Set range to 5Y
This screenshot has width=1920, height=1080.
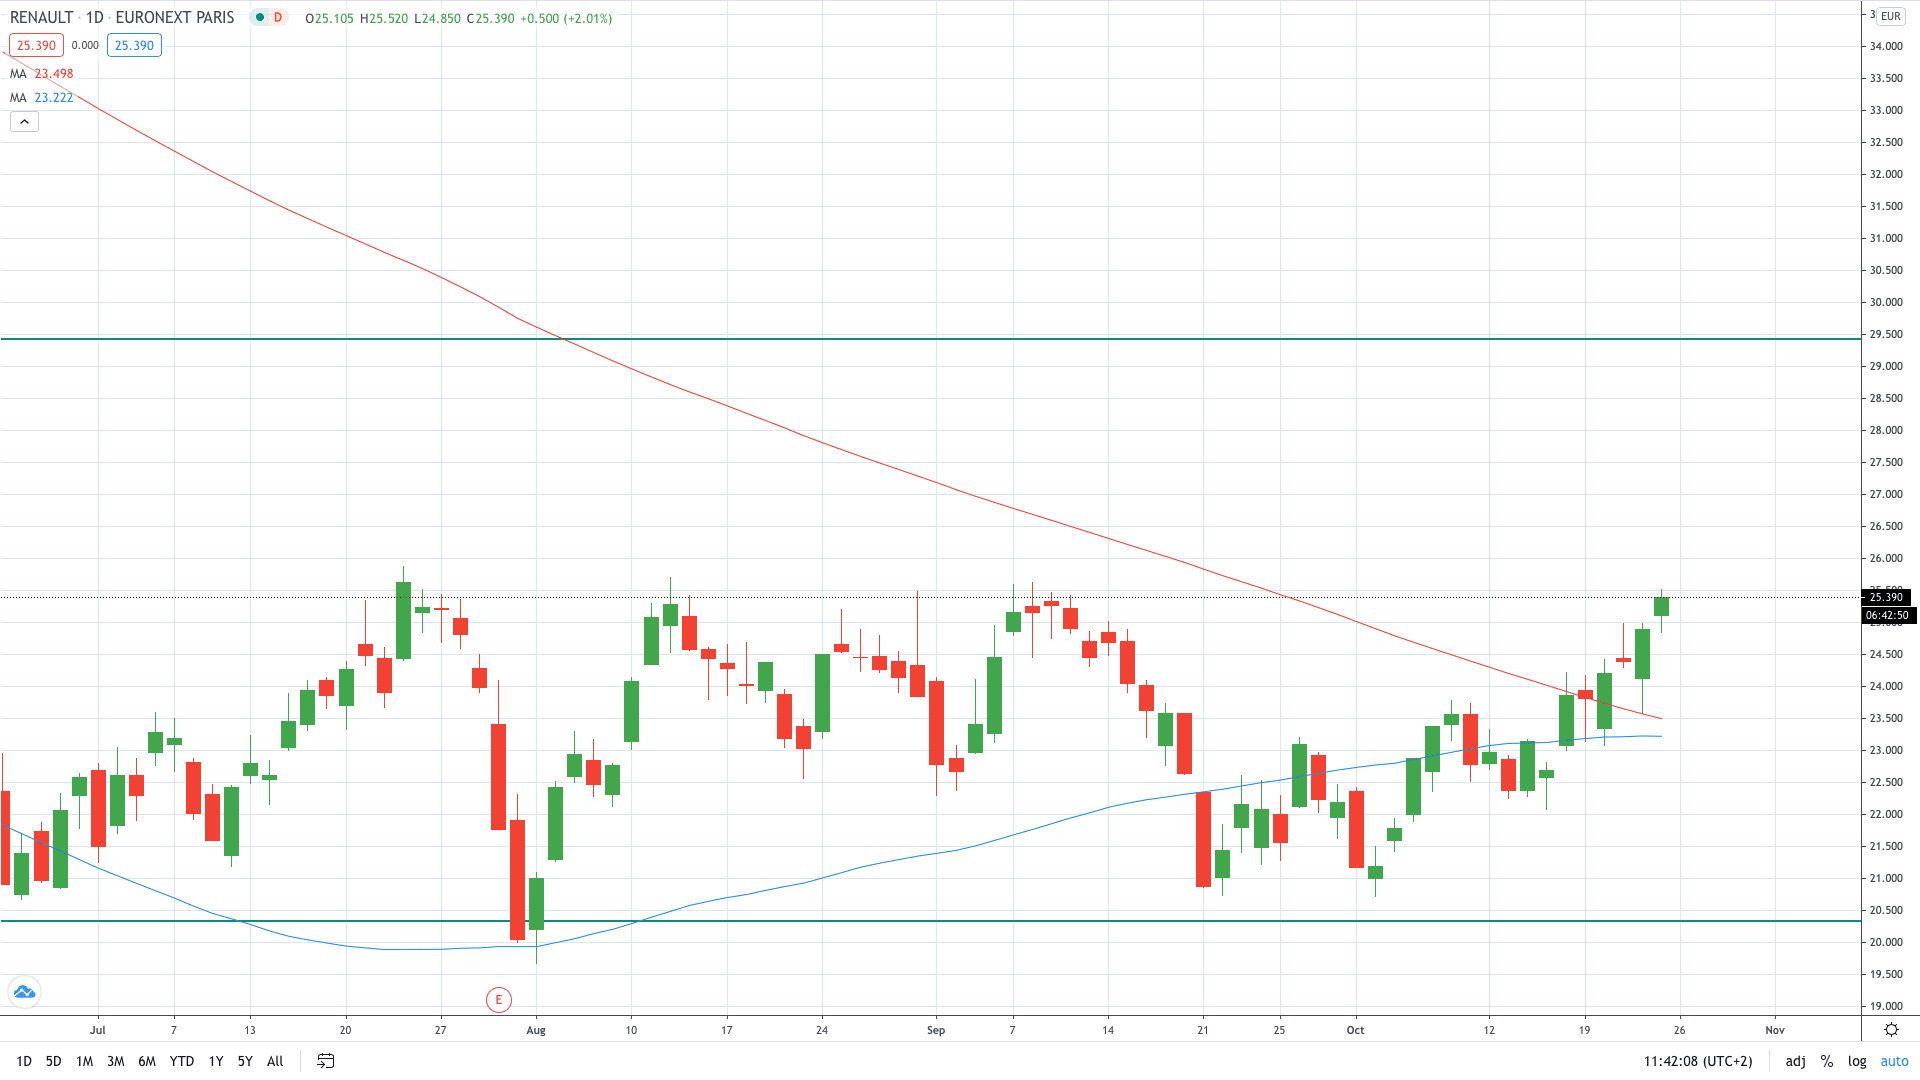pyautogui.click(x=245, y=1061)
